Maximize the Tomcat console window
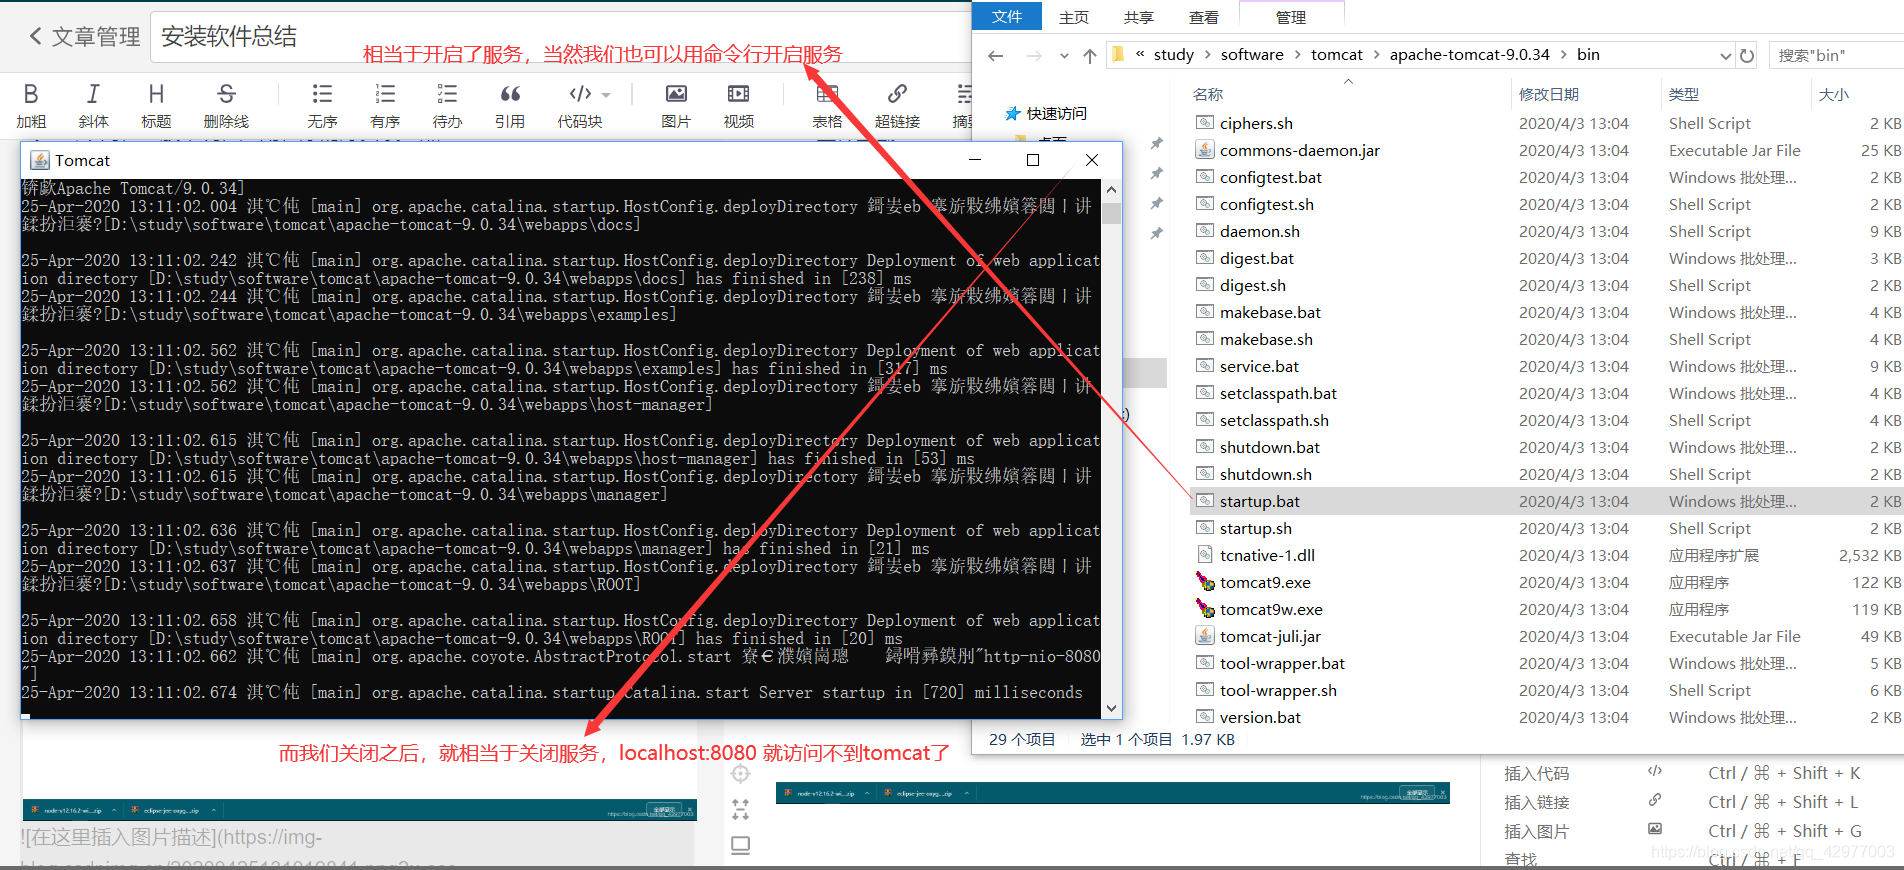 click(x=1033, y=160)
